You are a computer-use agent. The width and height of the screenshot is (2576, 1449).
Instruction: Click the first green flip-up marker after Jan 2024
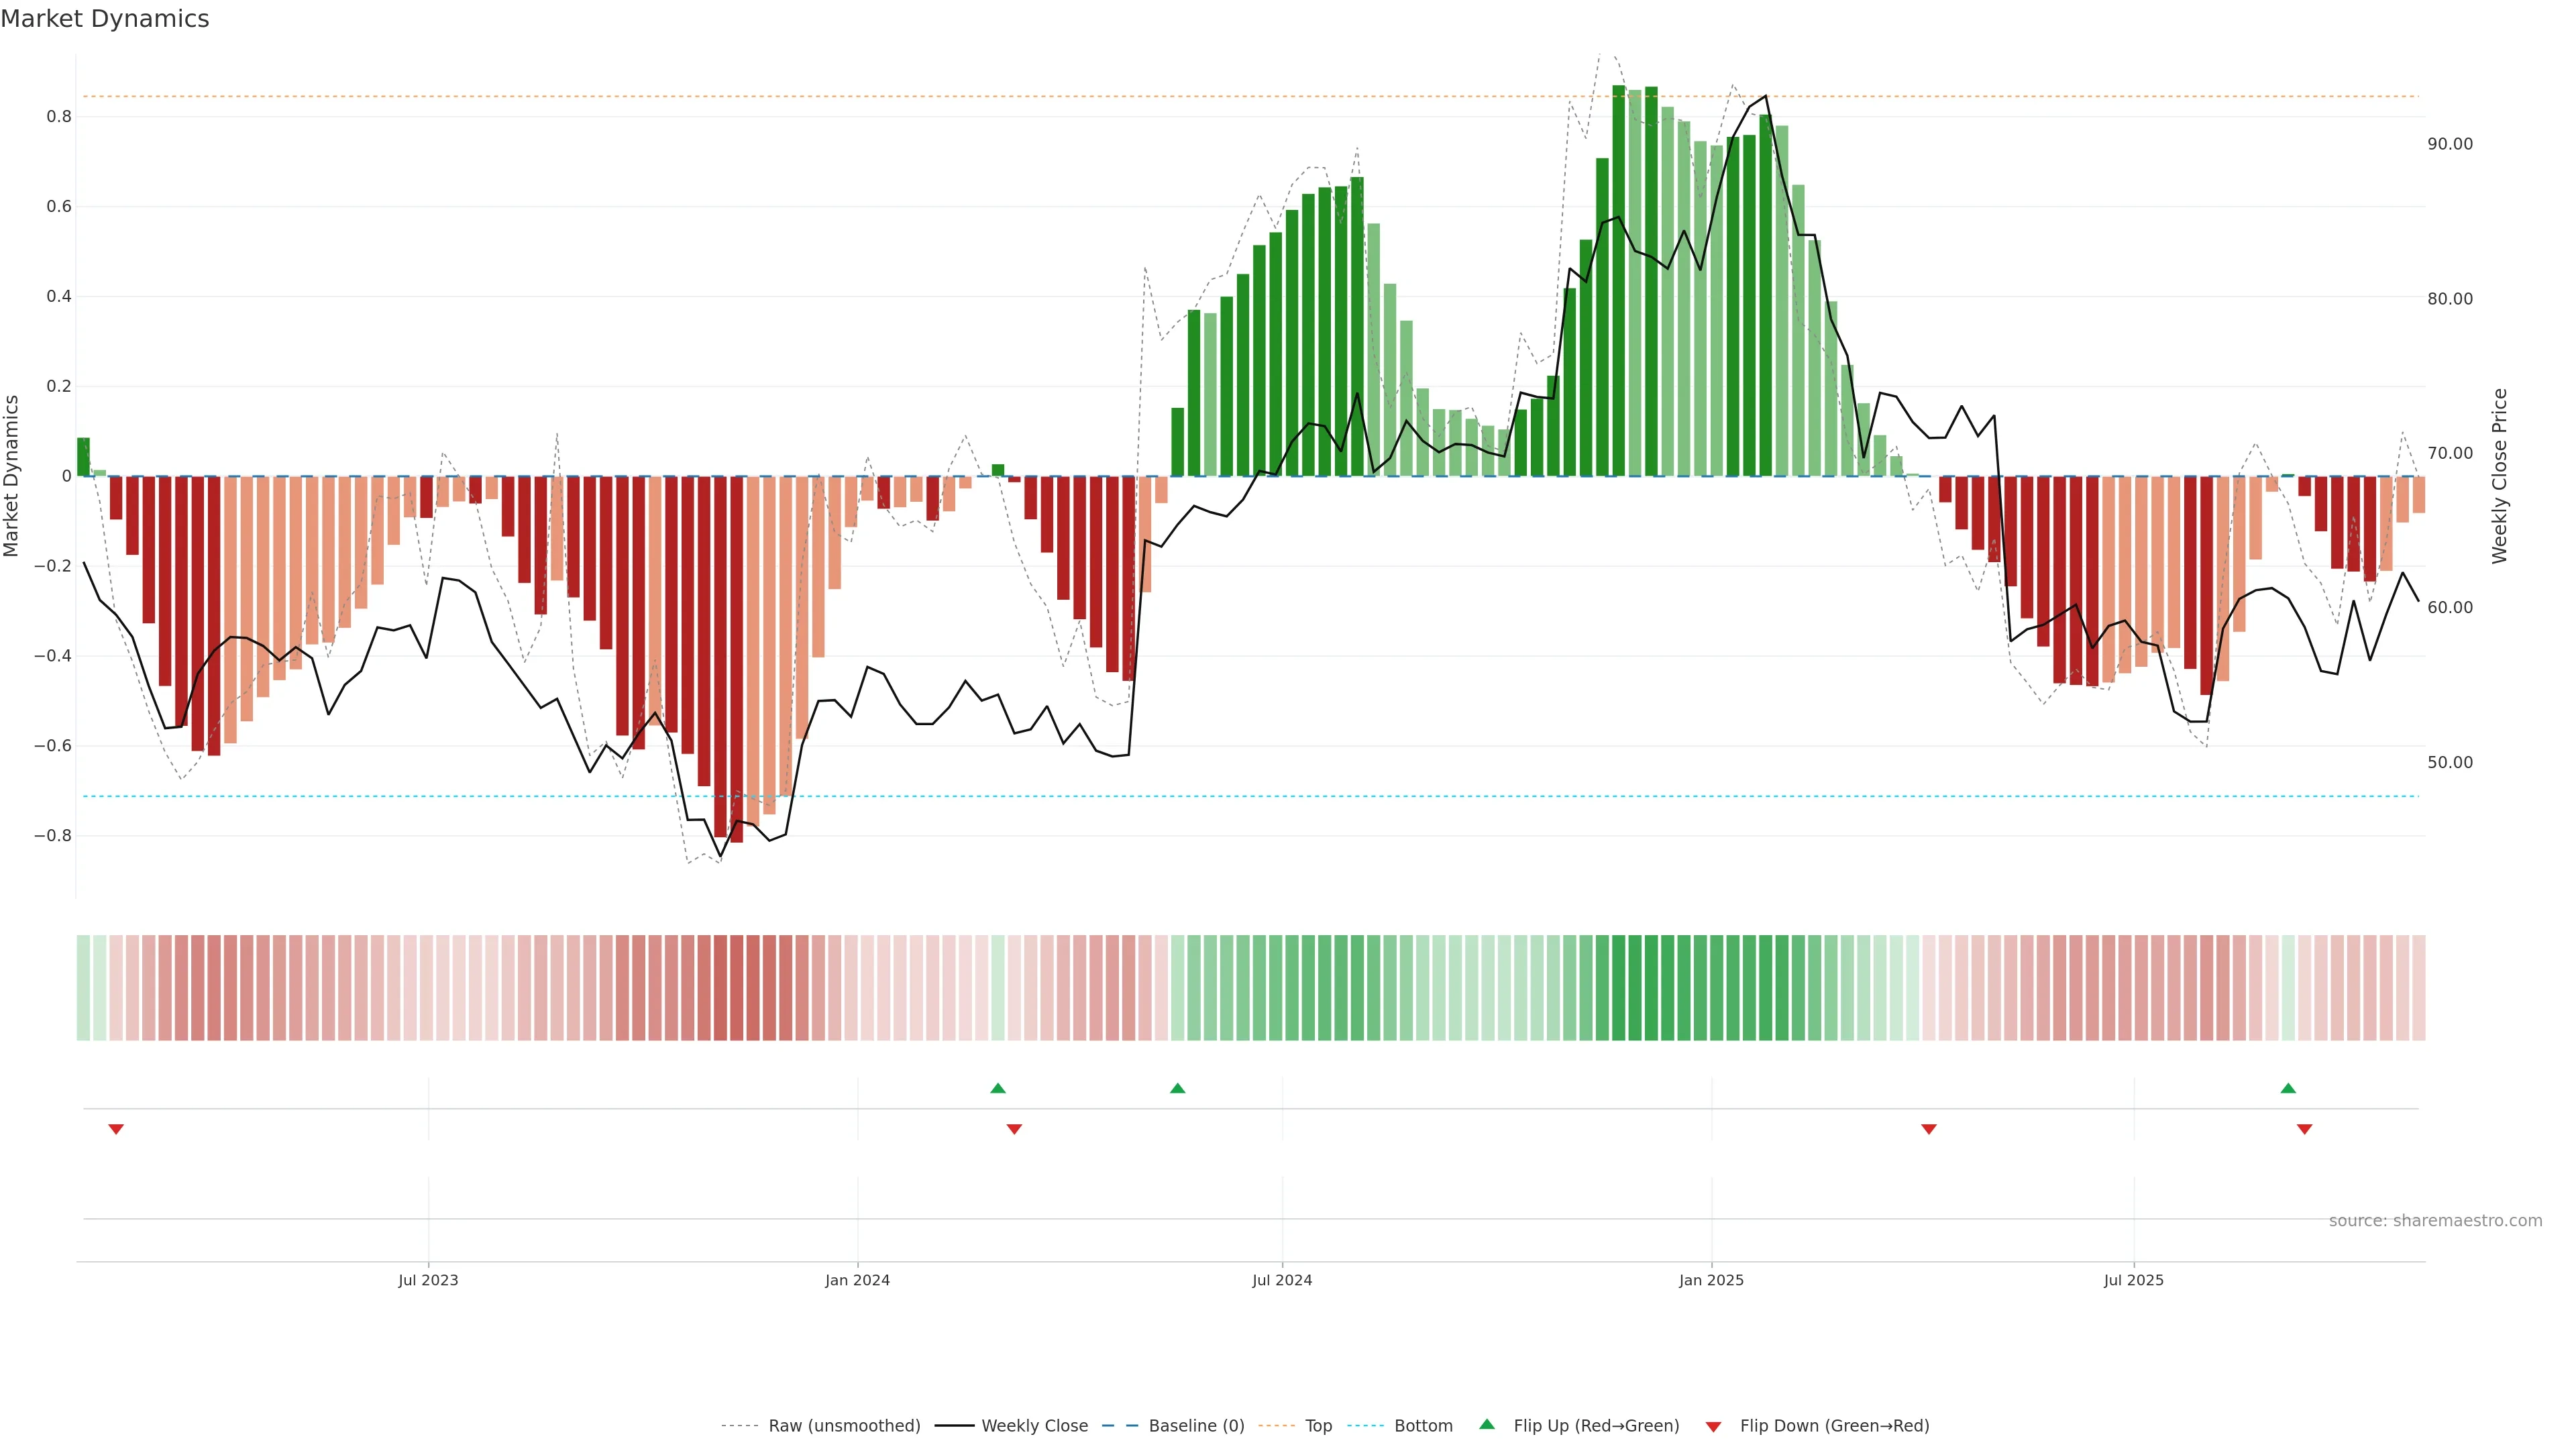tap(997, 1088)
